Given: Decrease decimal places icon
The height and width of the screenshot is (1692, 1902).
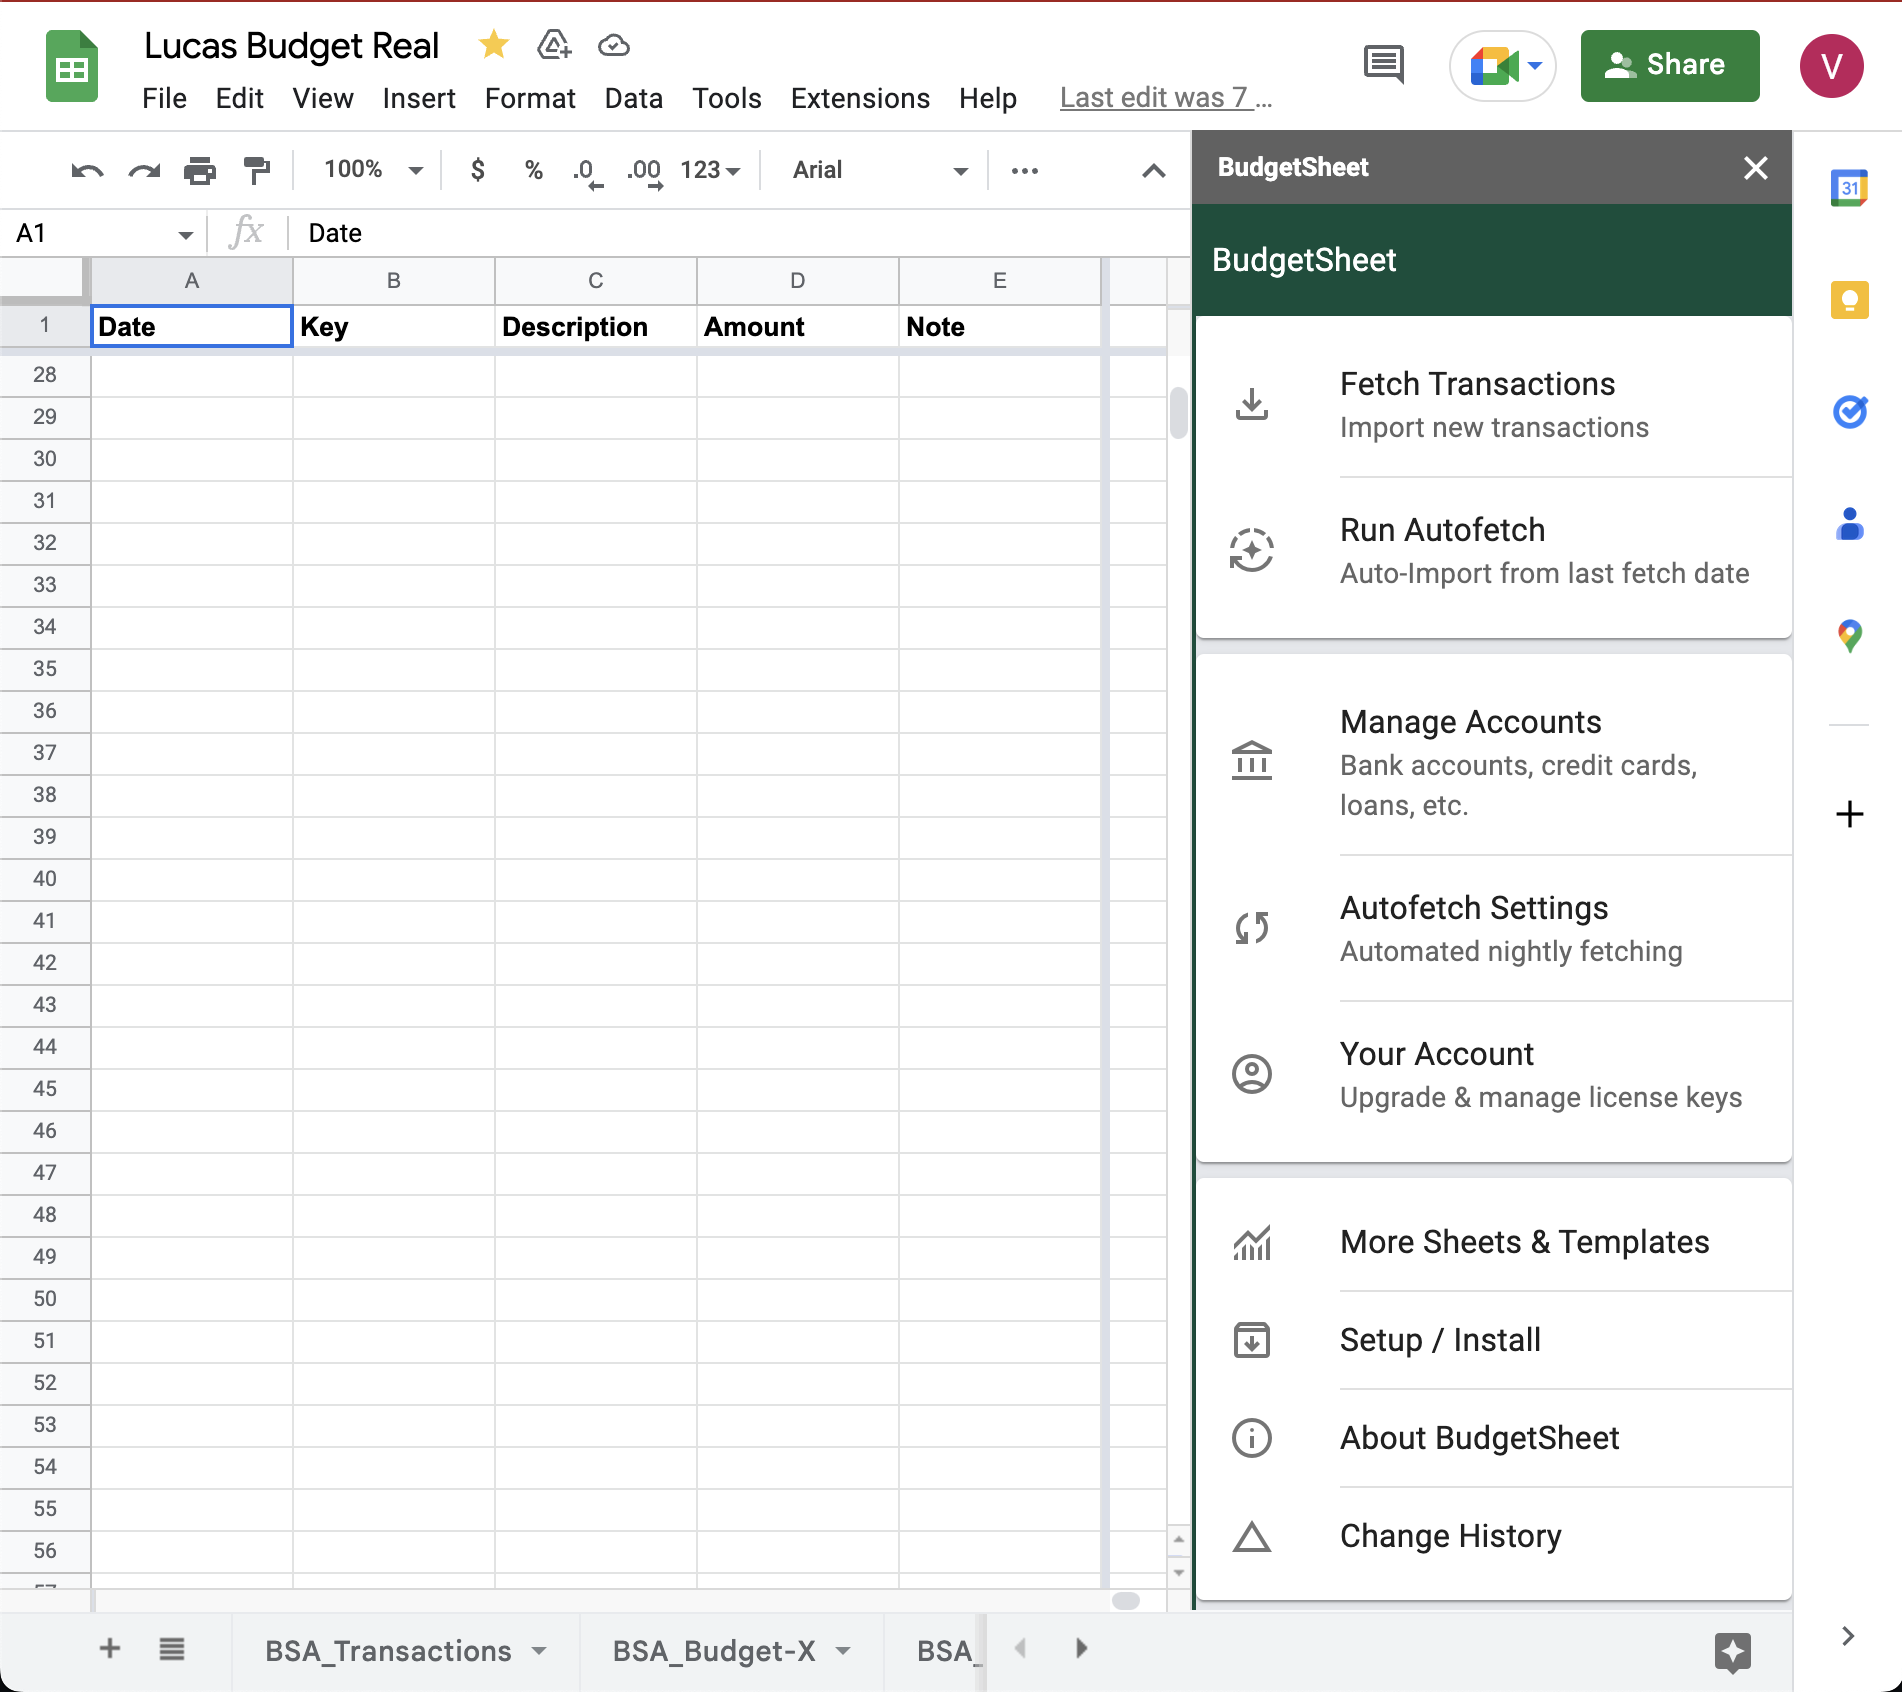Looking at the screenshot, I should (x=588, y=172).
